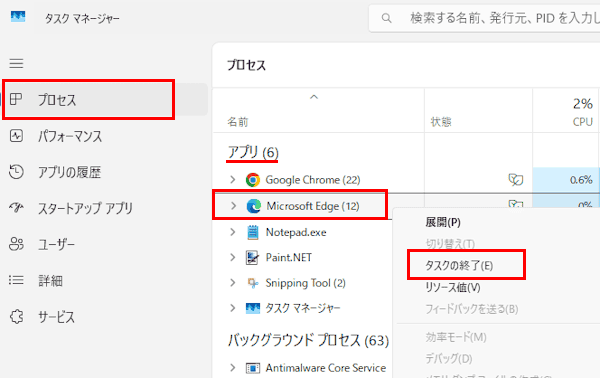Choose フィードバックを送る(B) from the context menu
600x378 pixels.
tap(471, 309)
